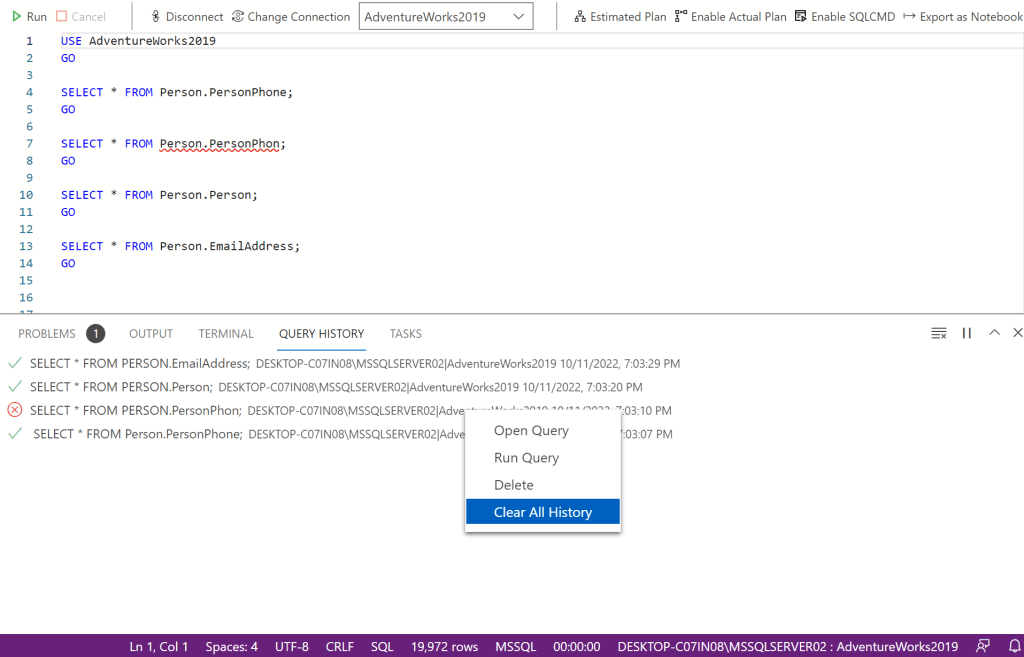Choose Clear All History from context menu
Viewport: 1024px width, 657px height.
click(543, 512)
